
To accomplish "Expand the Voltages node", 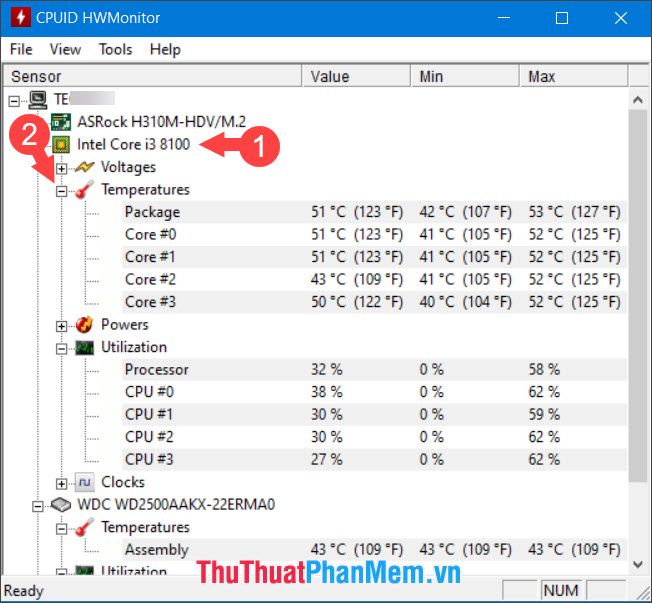I will tap(62, 168).
